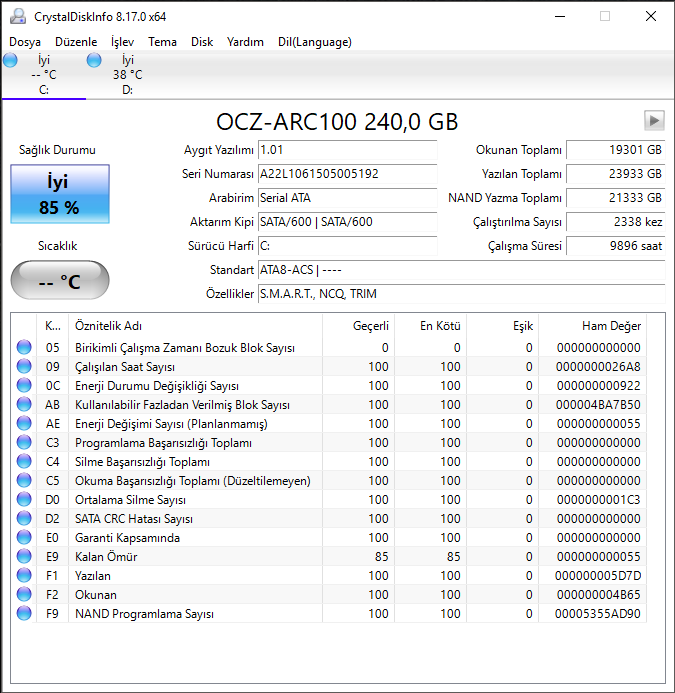Select the Kalan Ömür attribute row
Screen dimensions: 675x693
(329, 556)
